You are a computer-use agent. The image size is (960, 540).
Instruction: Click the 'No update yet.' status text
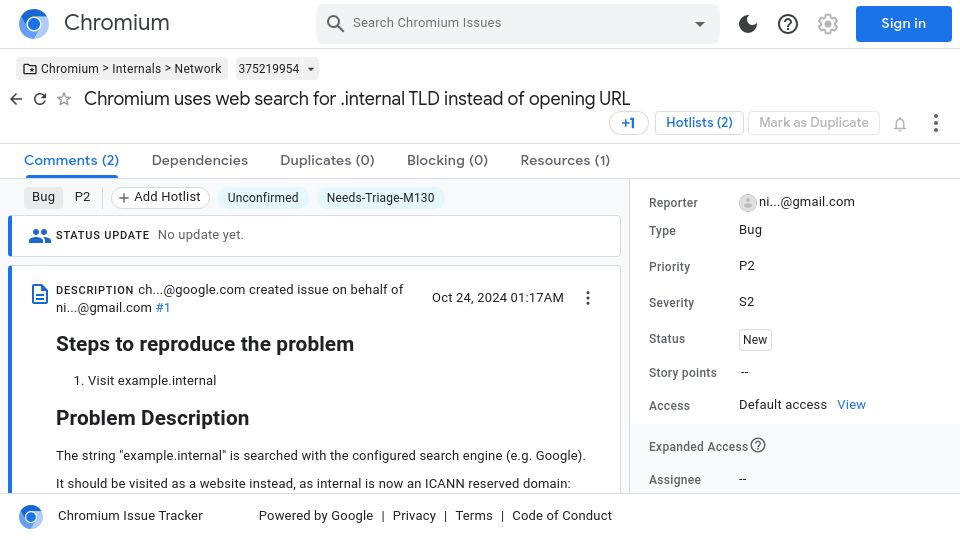pos(201,235)
